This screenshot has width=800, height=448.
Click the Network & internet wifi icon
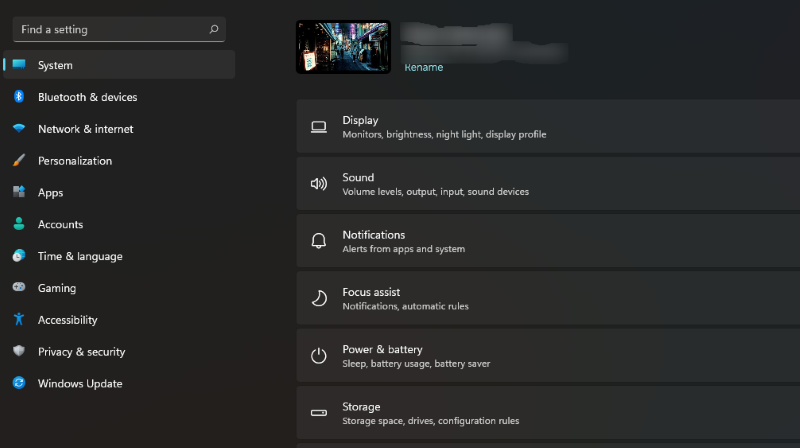pos(18,129)
